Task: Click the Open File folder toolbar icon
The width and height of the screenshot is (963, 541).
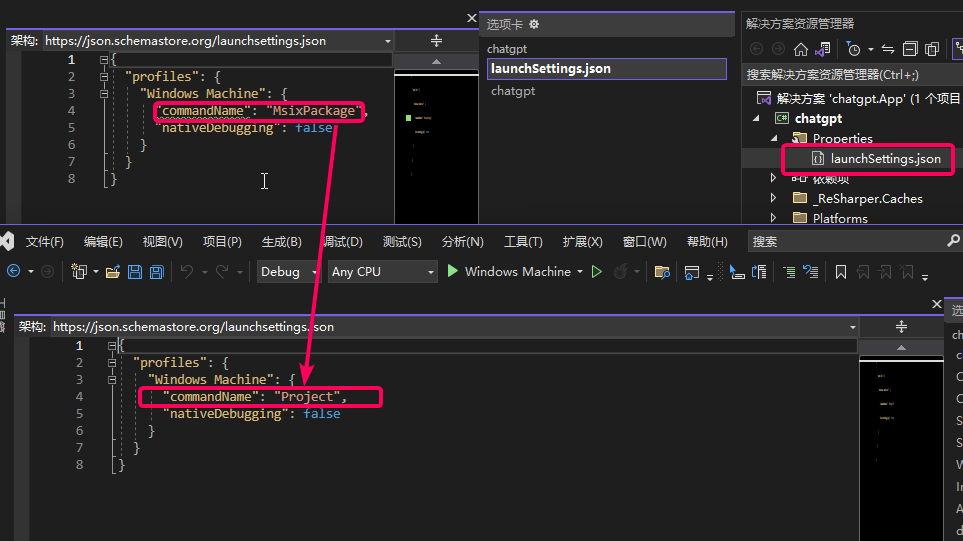Action: (x=112, y=272)
